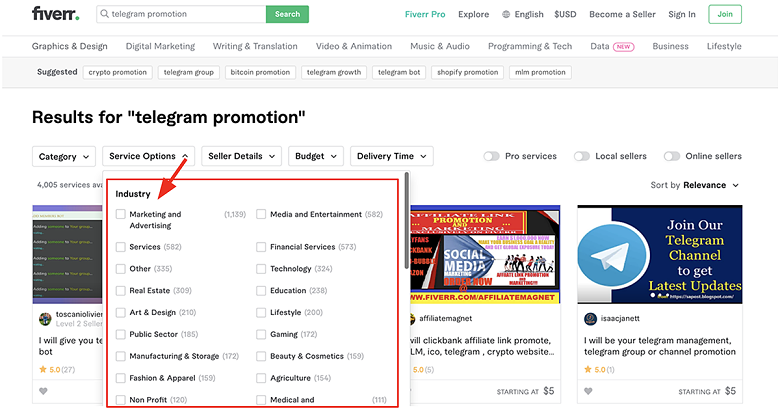Open Graphics & Design category
780x410 pixels.
[x=70, y=46]
